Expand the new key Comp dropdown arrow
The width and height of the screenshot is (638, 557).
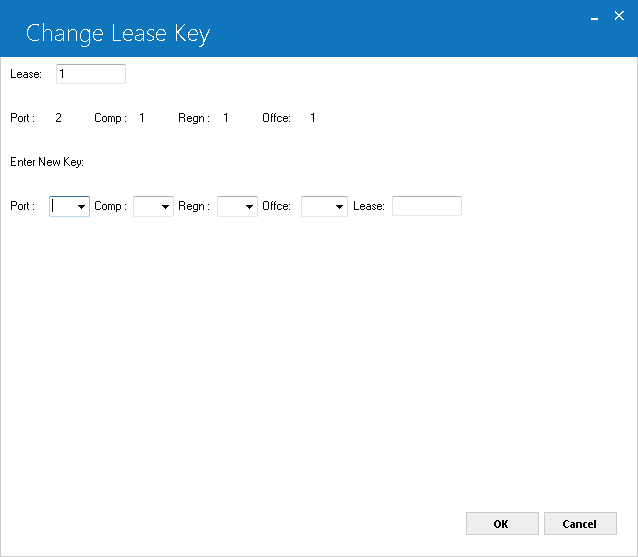pyautogui.click(x=165, y=207)
